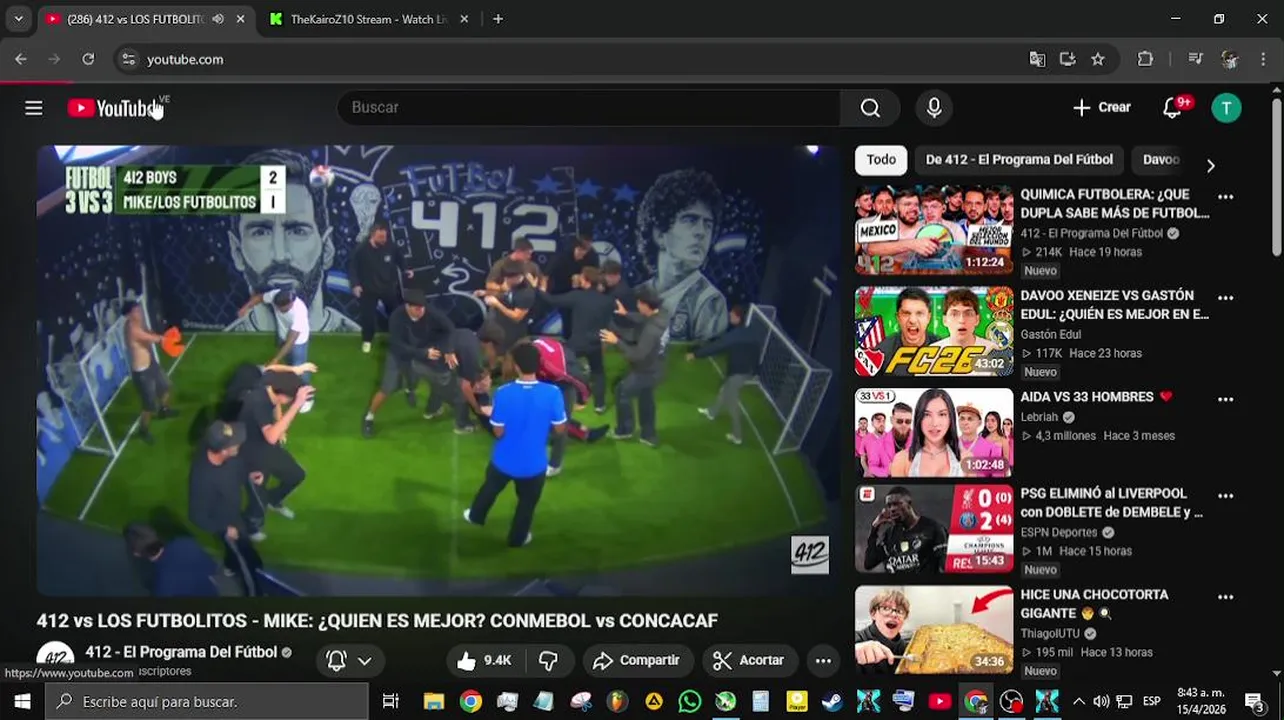This screenshot has height=720, width=1284.
Task: Open options for AIDA VS 33 HOMBRES video
Action: click(x=1226, y=398)
